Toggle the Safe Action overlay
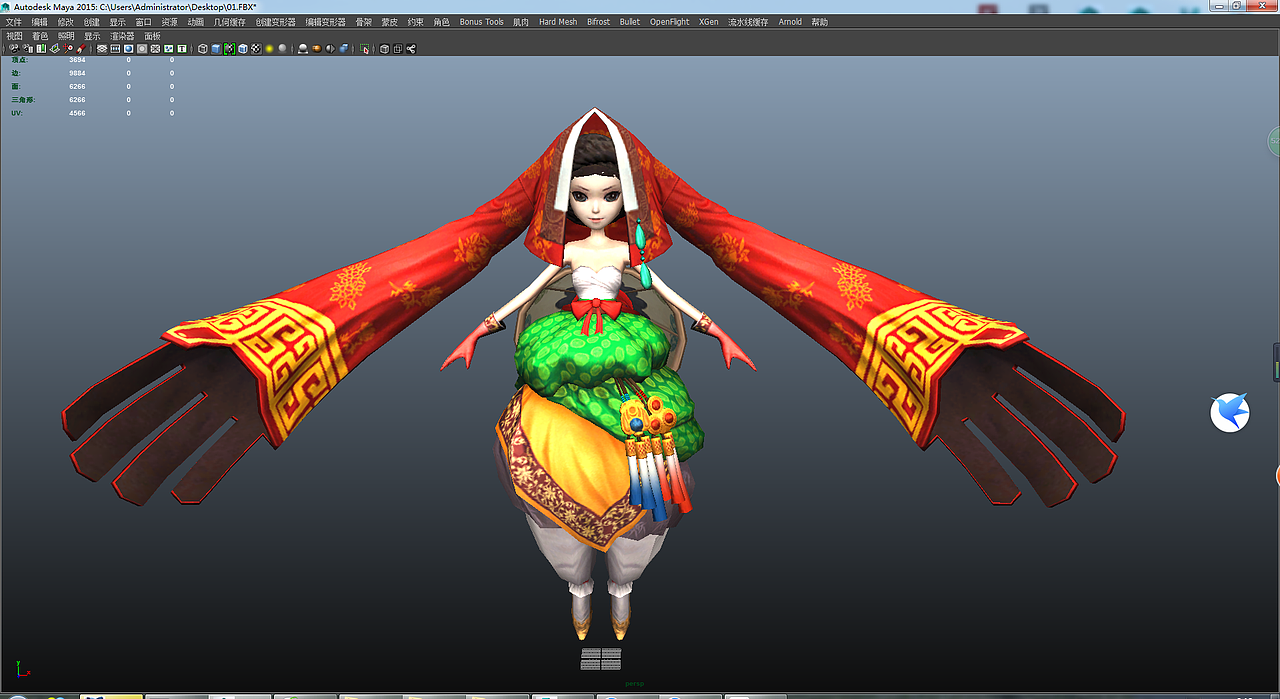The width and height of the screenshot is (1280, 699). 169,48
